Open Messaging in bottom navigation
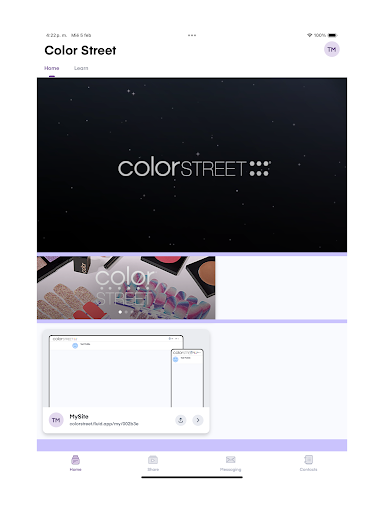384x512 pixels. [230, 463]
